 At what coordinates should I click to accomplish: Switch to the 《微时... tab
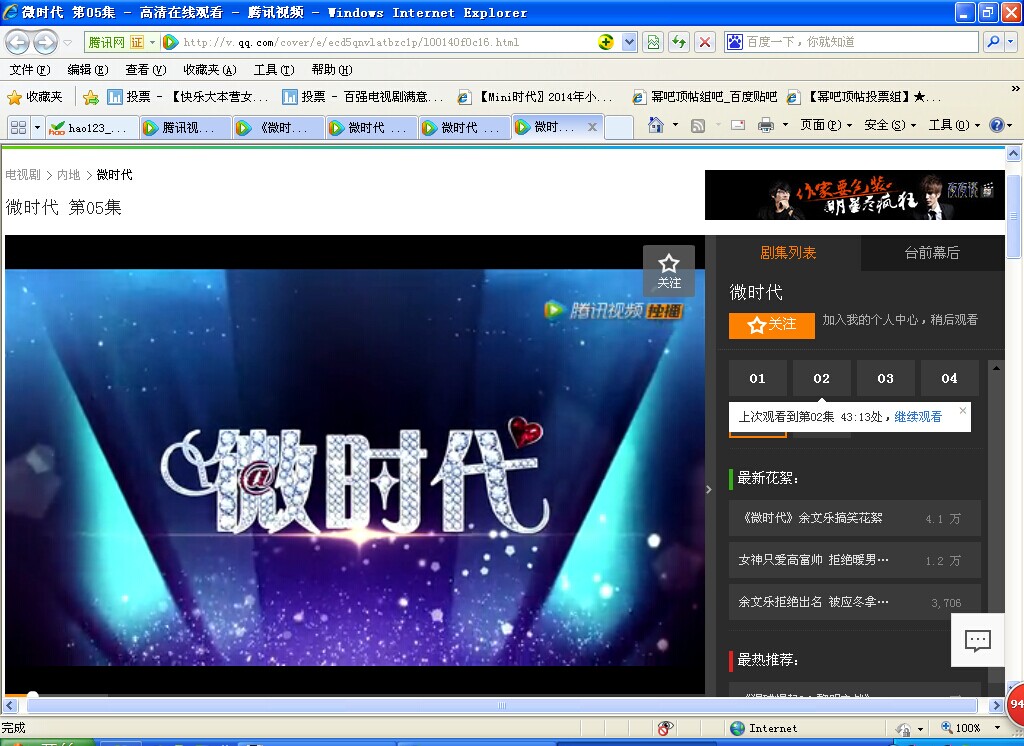click(279, 127)
